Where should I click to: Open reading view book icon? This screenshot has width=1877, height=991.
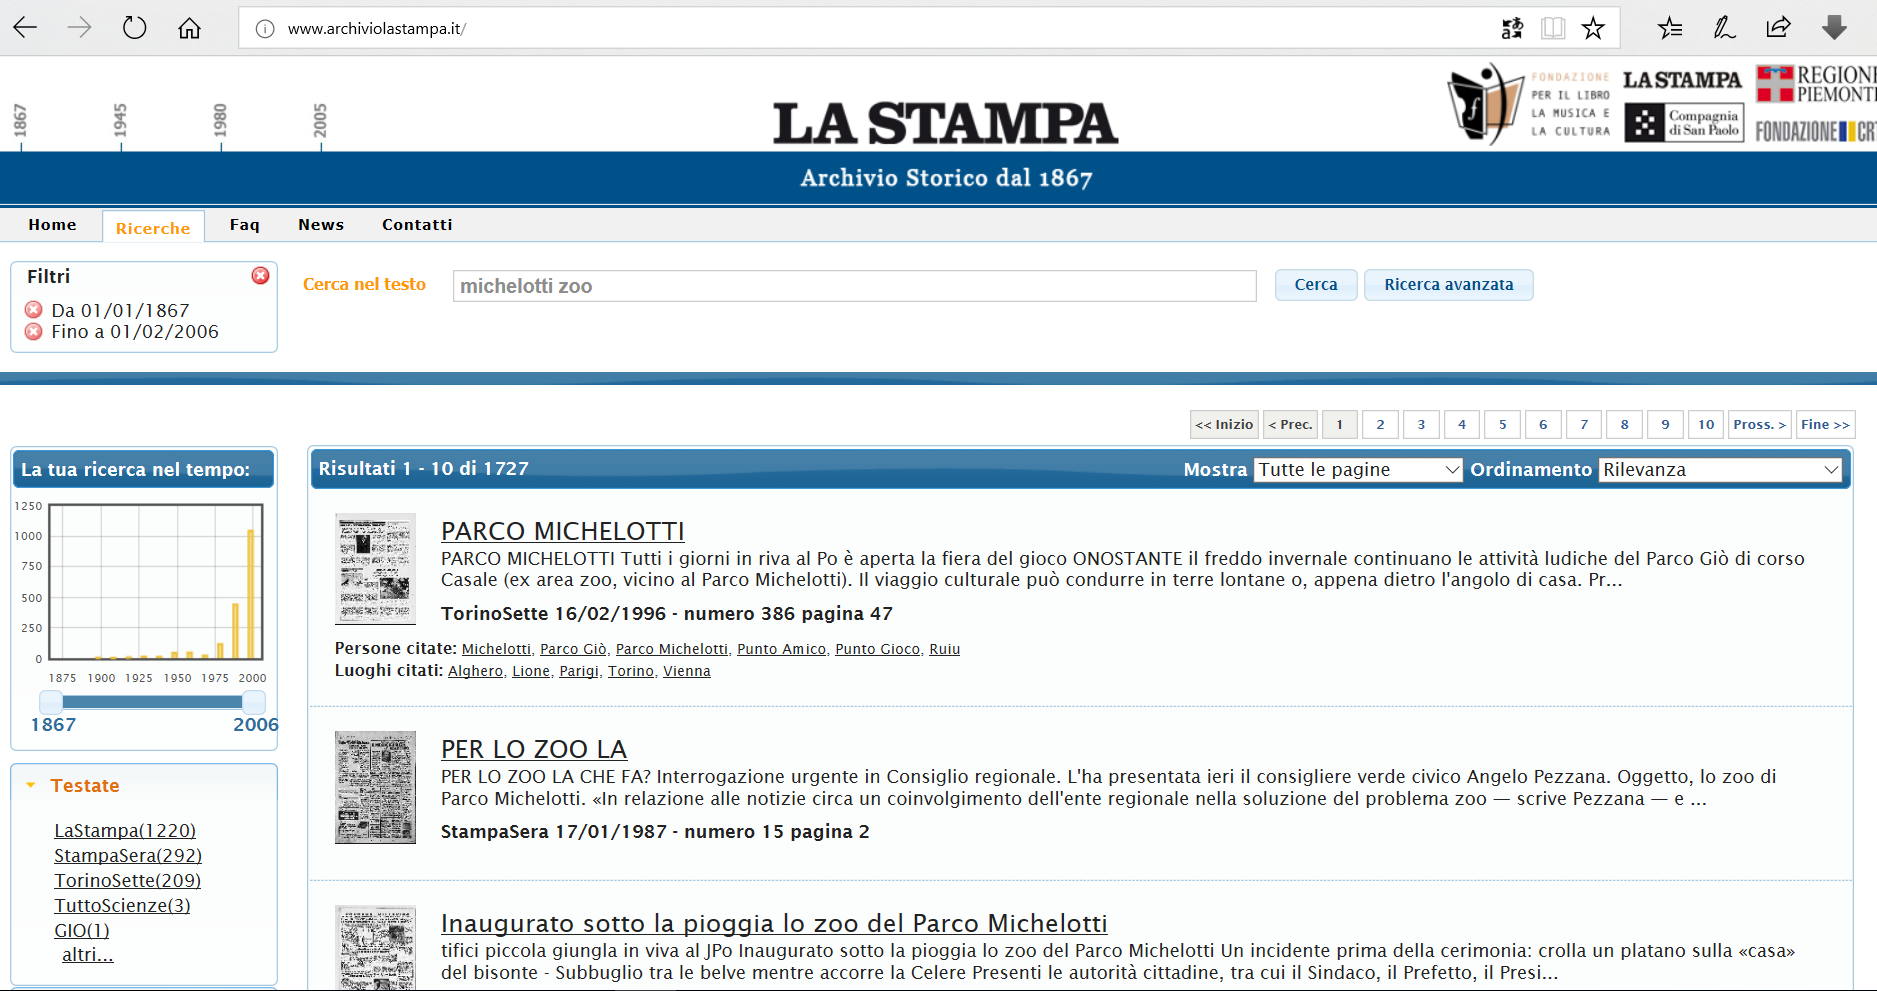(x=1553, y=28)
